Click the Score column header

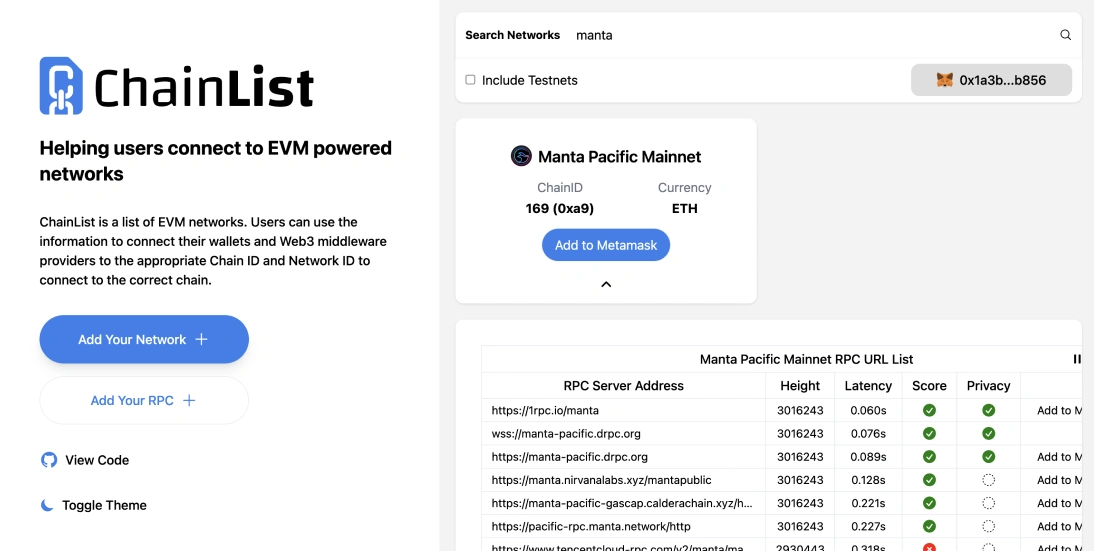point(929,386)
